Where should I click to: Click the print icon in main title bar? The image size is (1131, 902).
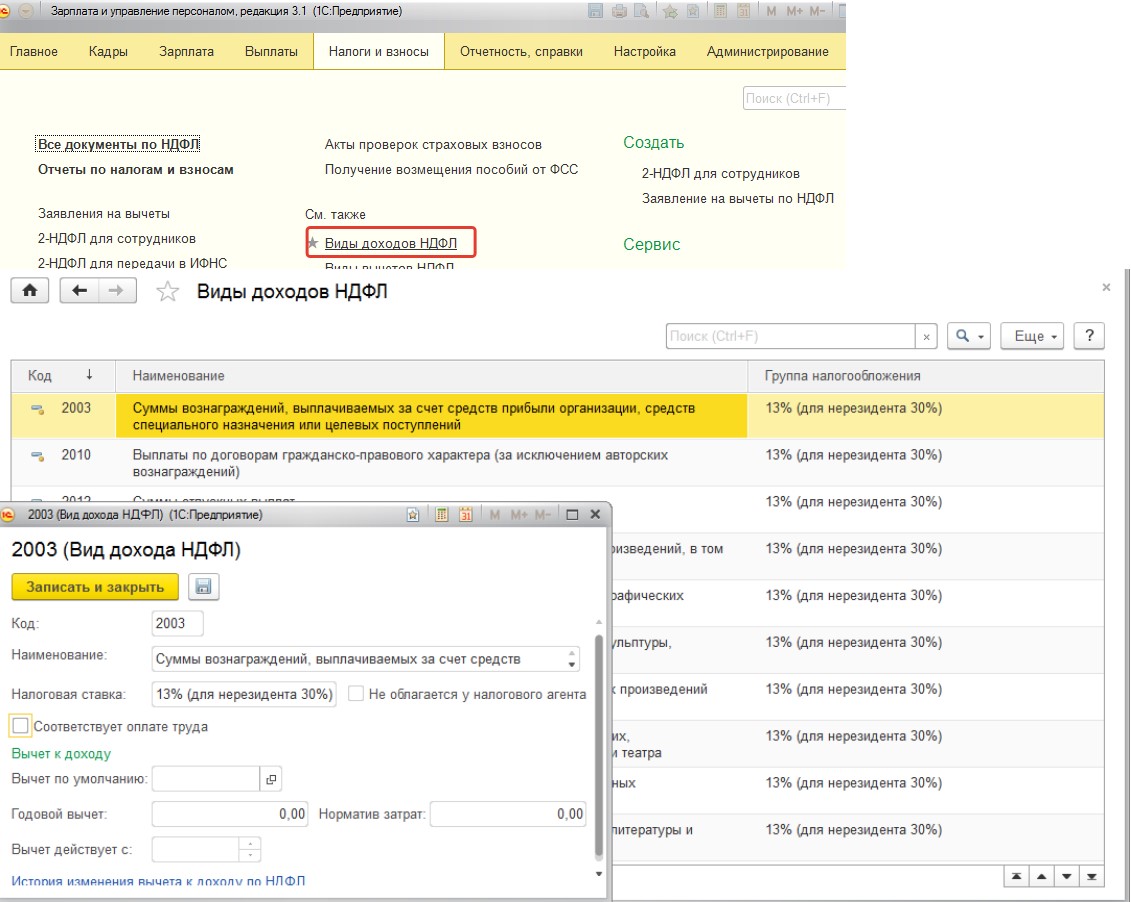[619, 11]
